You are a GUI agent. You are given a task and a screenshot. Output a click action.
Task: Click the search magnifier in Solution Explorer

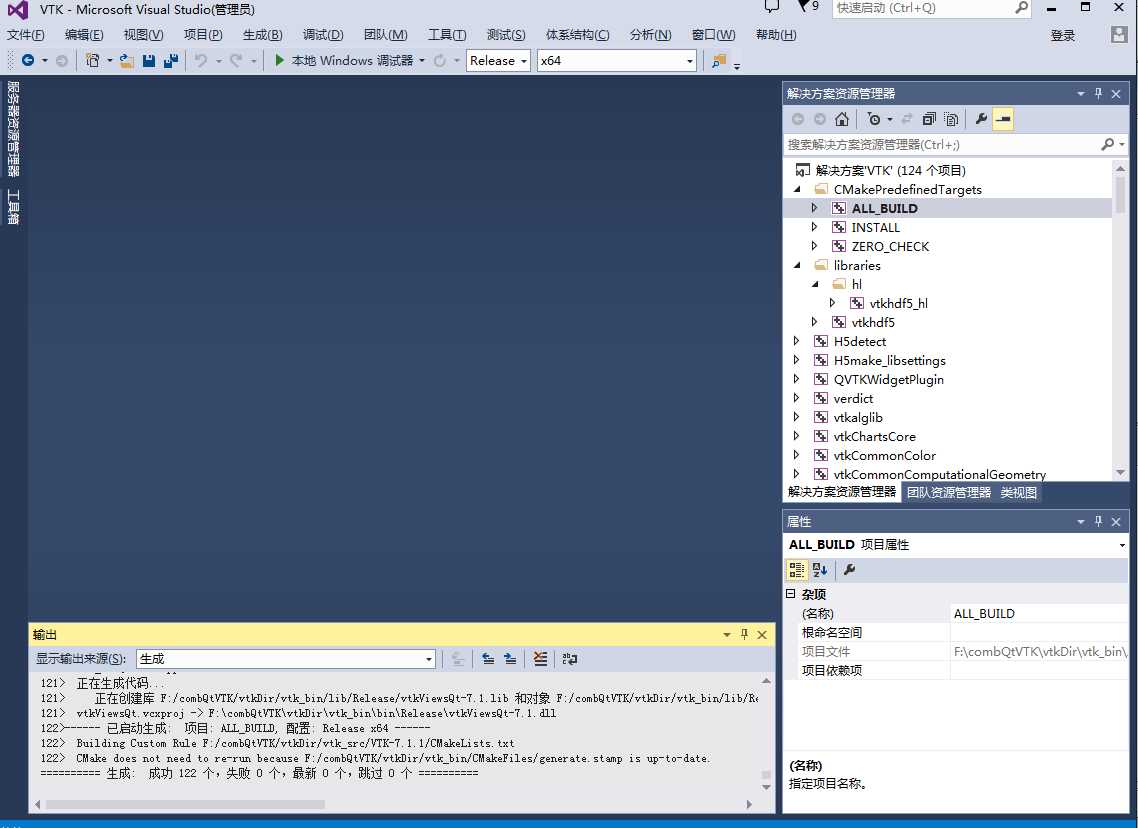(1108, 144)
